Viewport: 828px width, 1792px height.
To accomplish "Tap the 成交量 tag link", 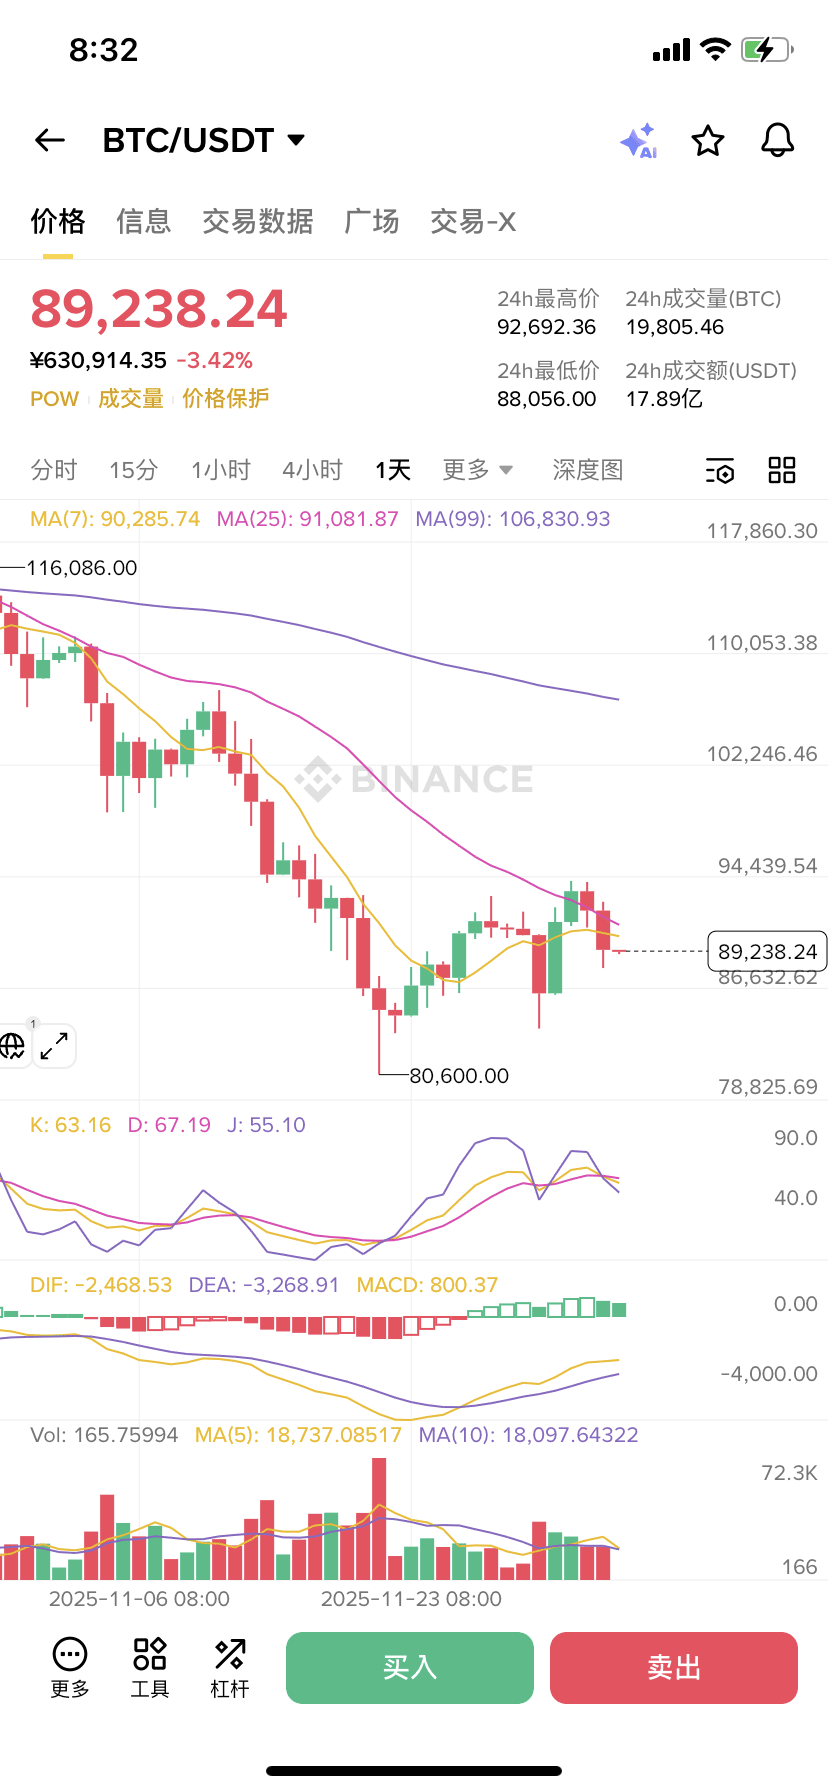I will [x=131, y=398].
